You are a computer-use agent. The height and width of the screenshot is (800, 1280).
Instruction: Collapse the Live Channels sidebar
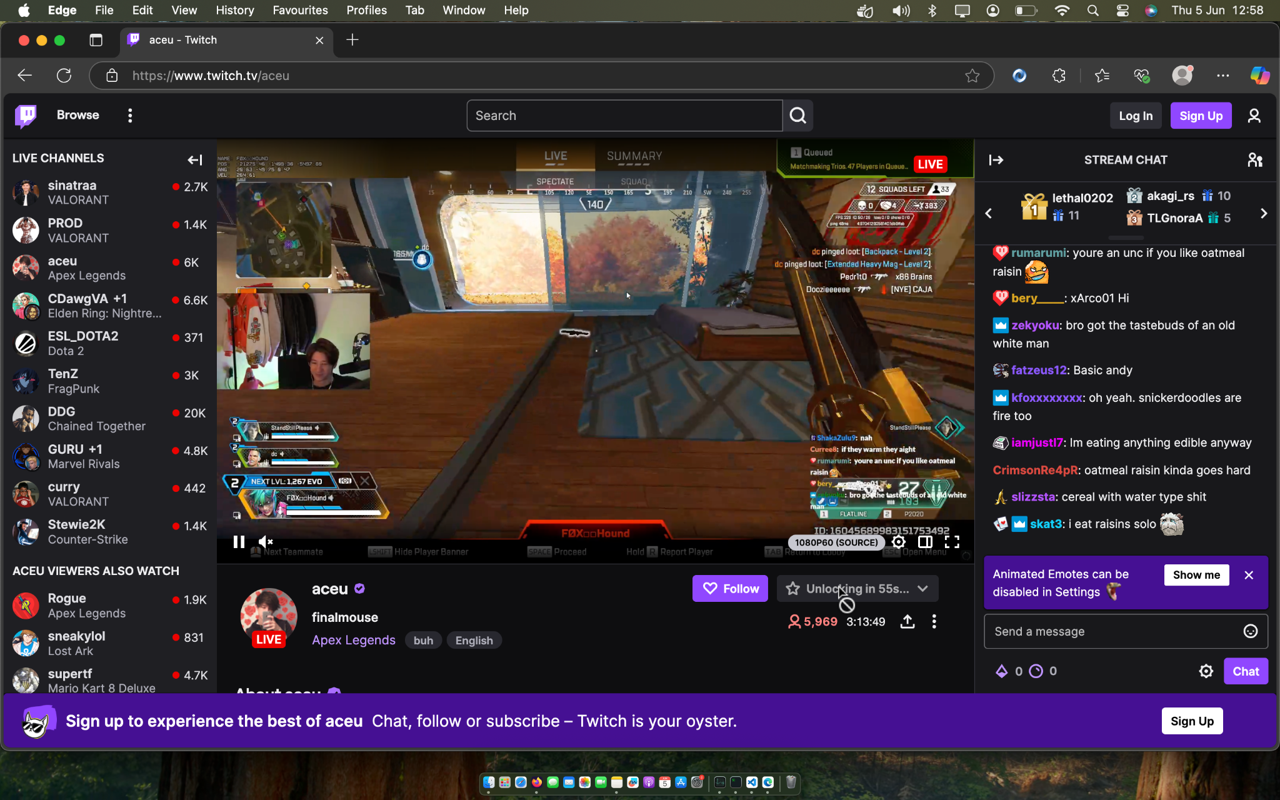click(195, 160)
